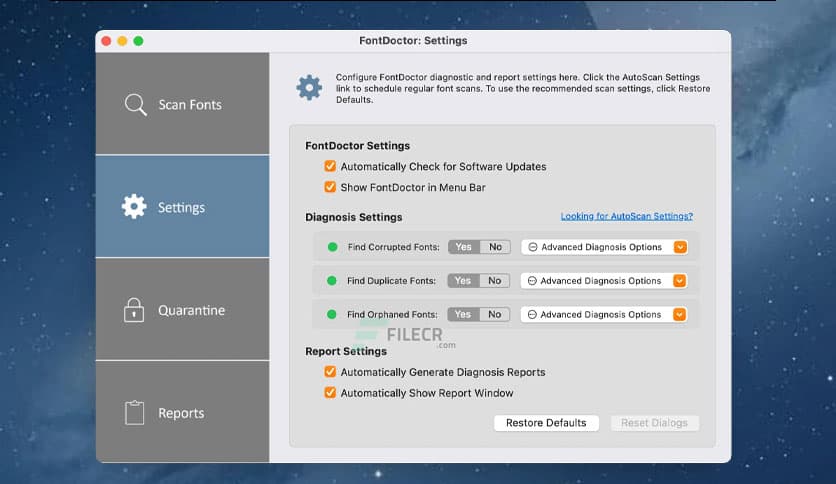
Task: Set Find Corrupted Fonts to No
Action: click(x=495, y=247)
